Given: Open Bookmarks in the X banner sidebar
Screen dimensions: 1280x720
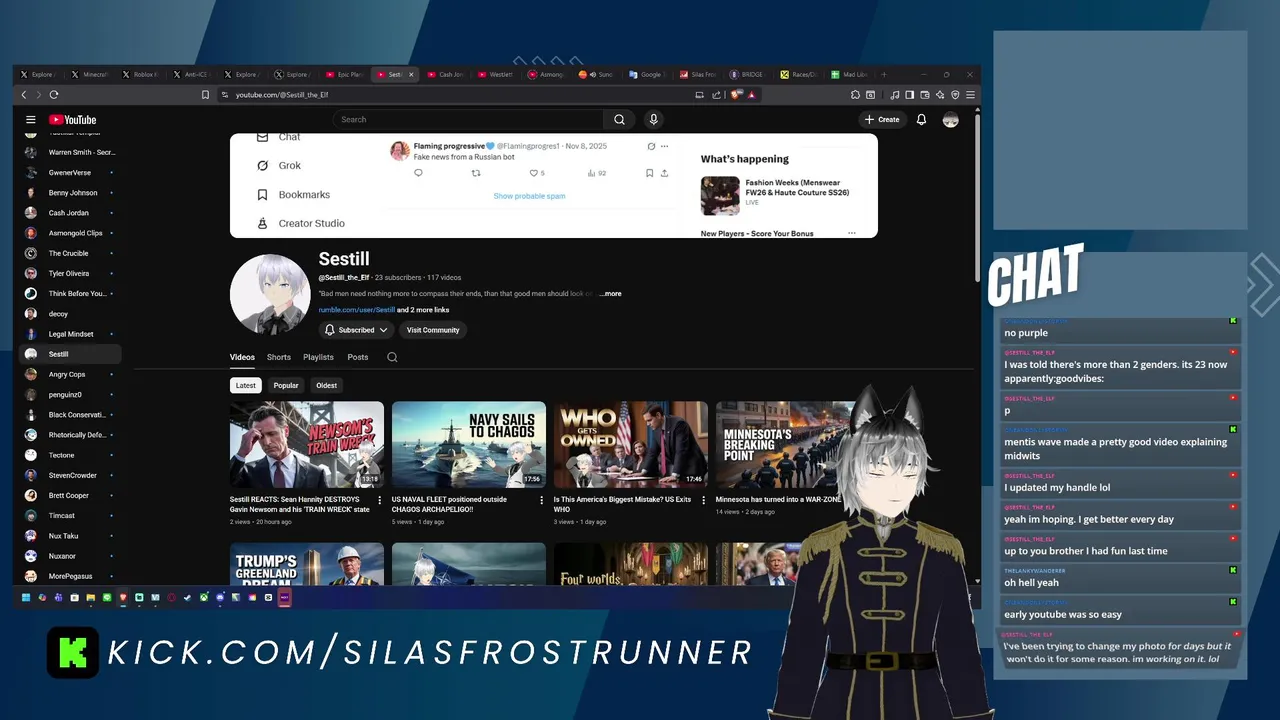Looking at the screenshot, I should coord(293,194).
